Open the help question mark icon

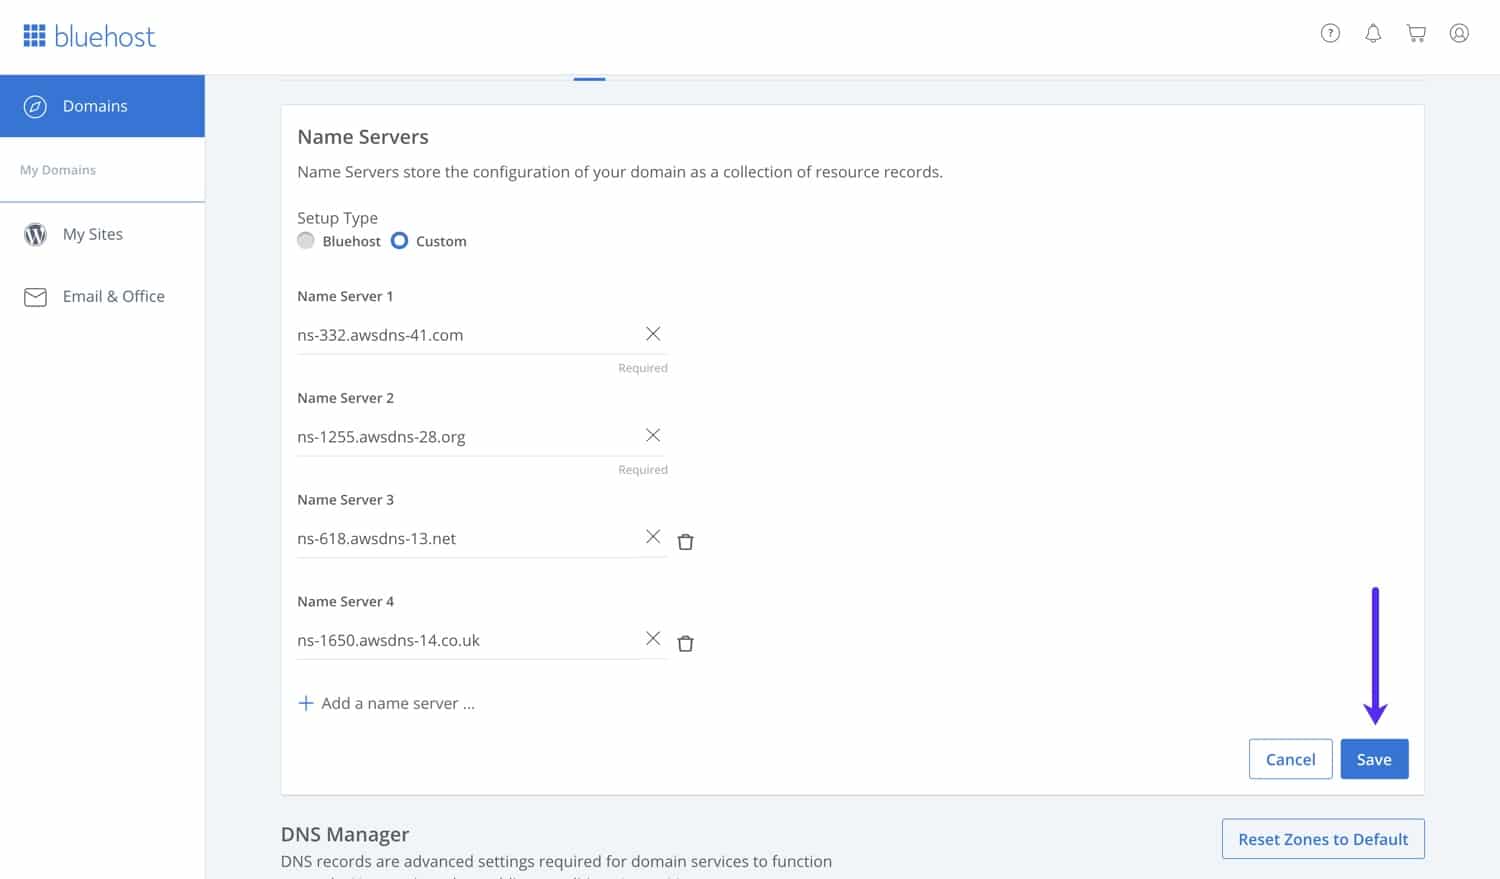1330,33
